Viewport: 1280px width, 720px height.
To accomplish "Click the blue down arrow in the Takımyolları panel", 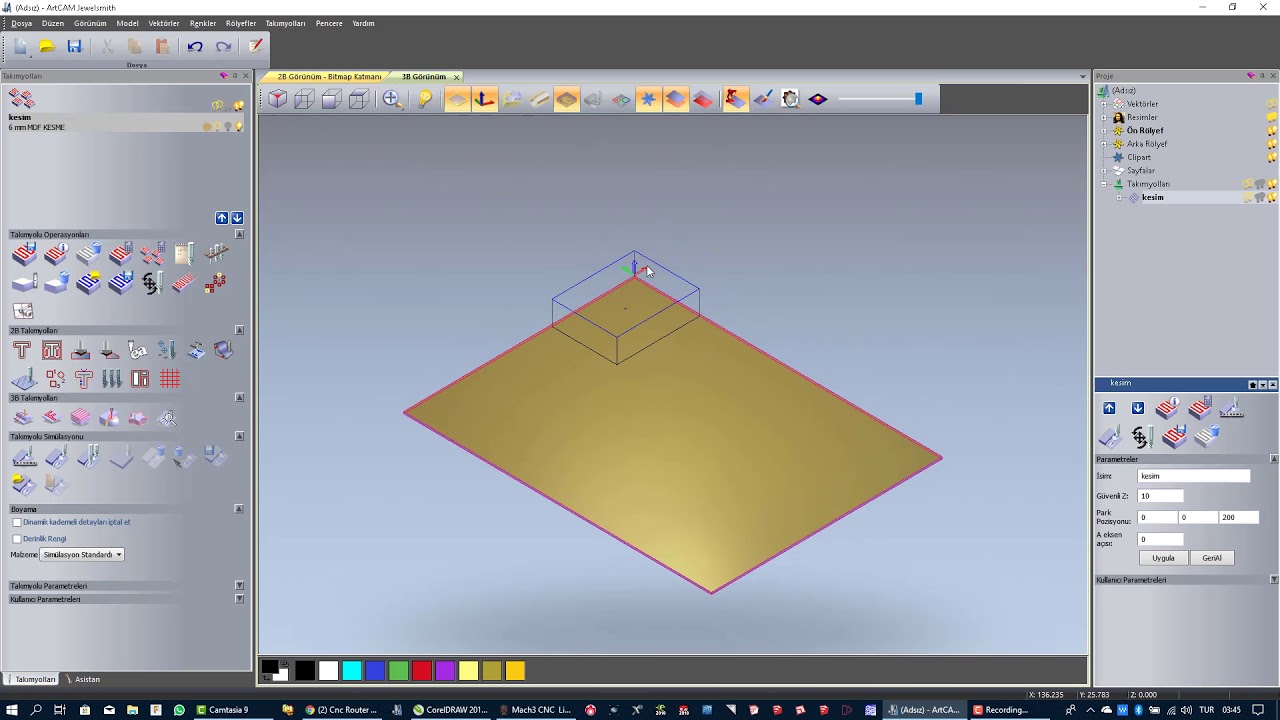I will click(x=237, y=218).
